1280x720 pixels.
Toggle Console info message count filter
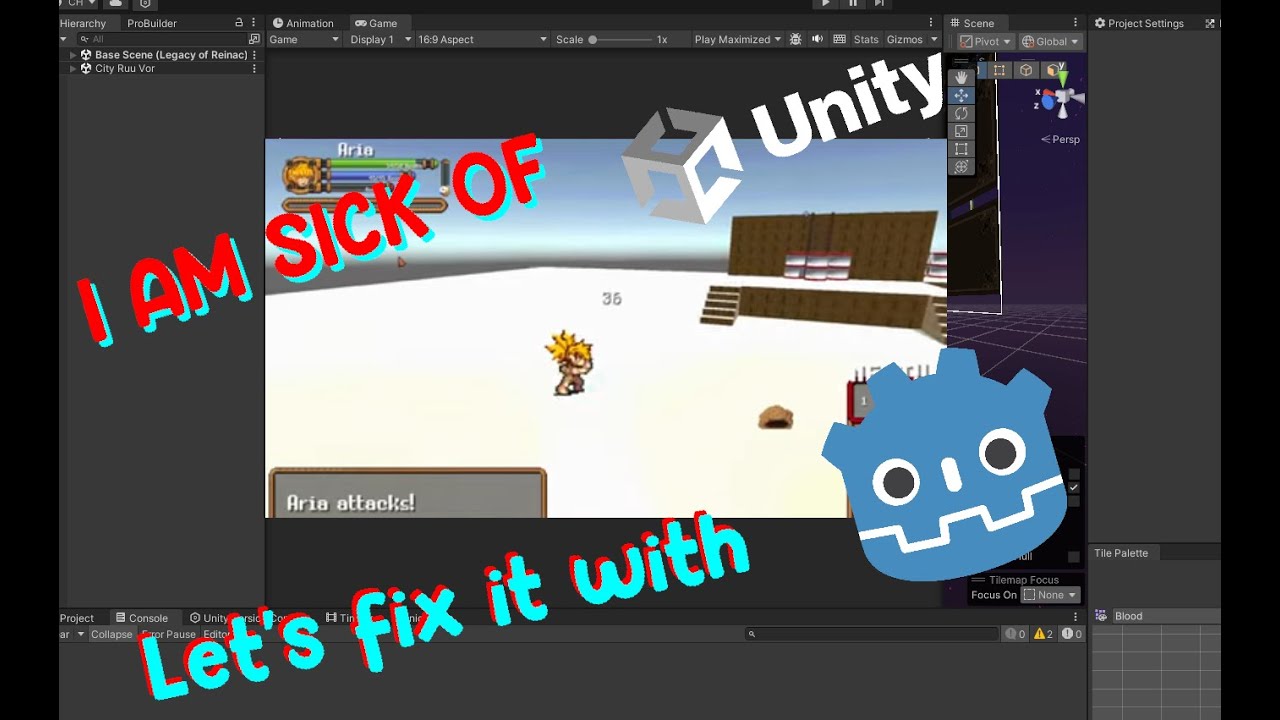pos(1015,634)
